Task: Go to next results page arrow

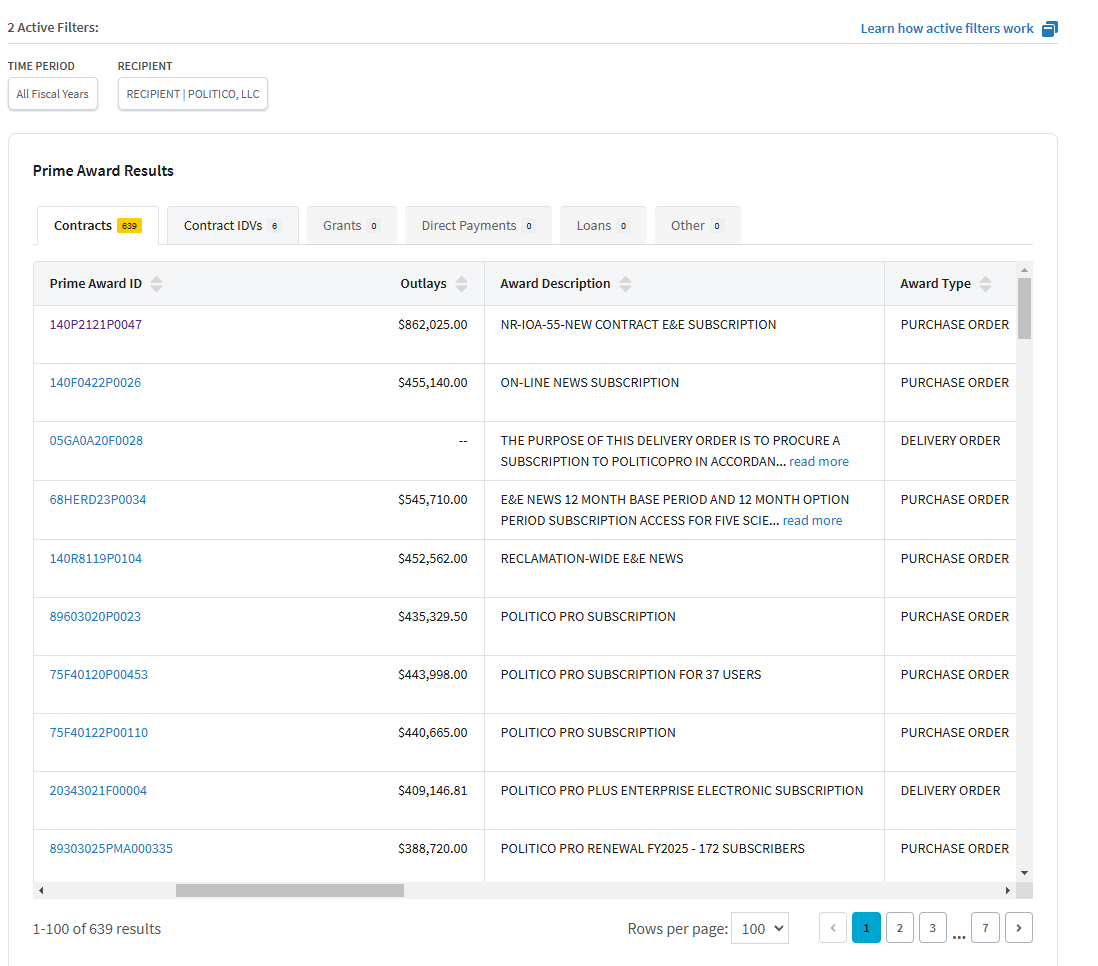Action: (x=1019, y=928)
